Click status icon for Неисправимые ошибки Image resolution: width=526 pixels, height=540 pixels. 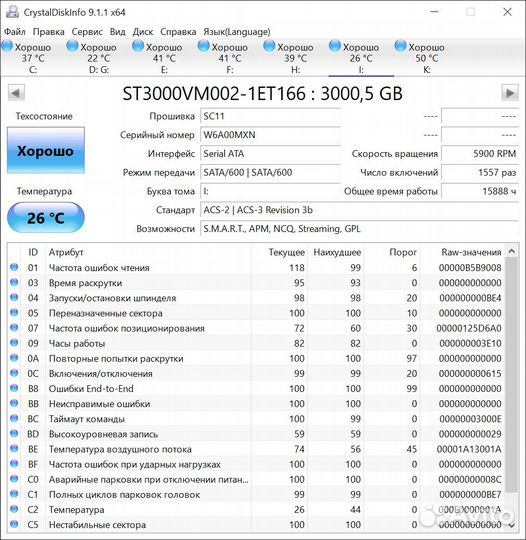(x=14, y=403)
